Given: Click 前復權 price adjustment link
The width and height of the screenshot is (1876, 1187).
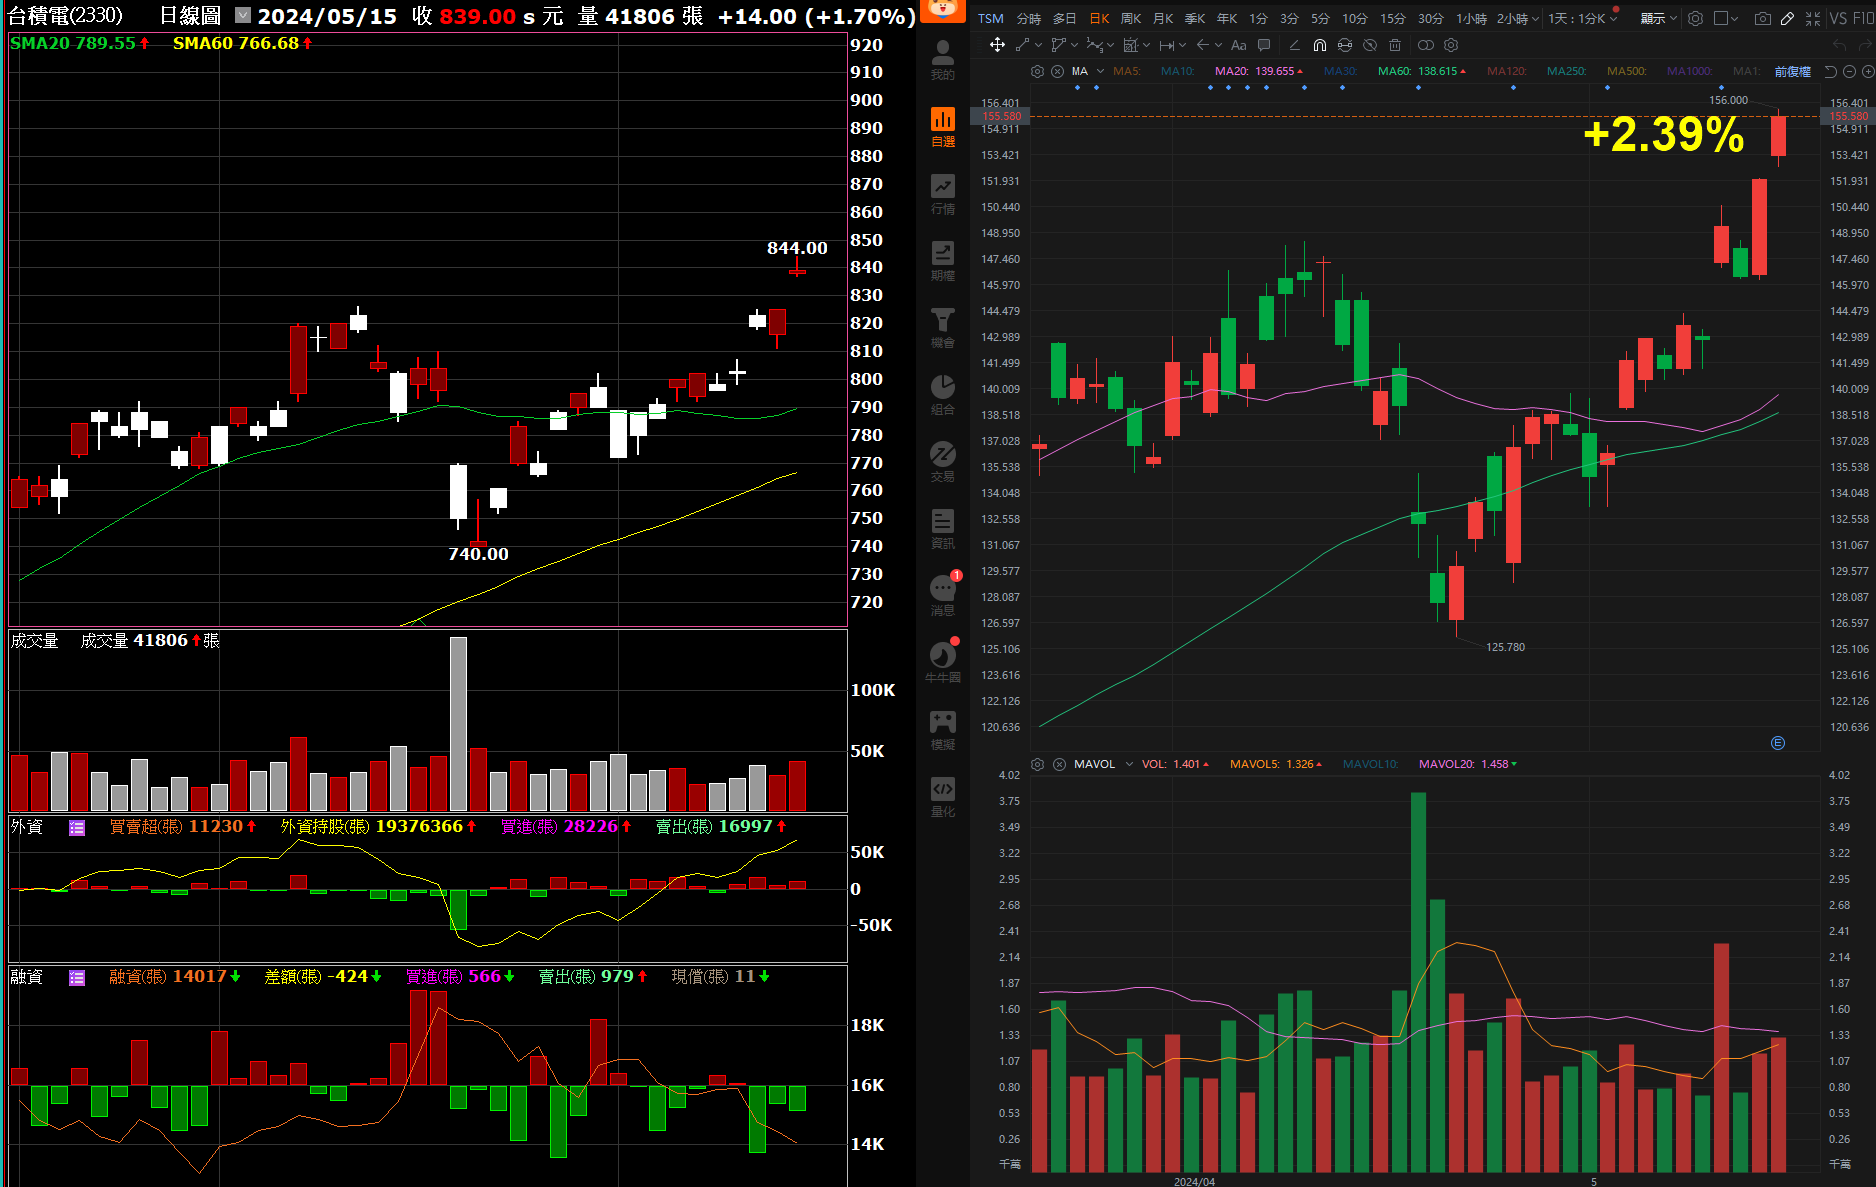Looking at the screenshot, I should point(1793,71).
